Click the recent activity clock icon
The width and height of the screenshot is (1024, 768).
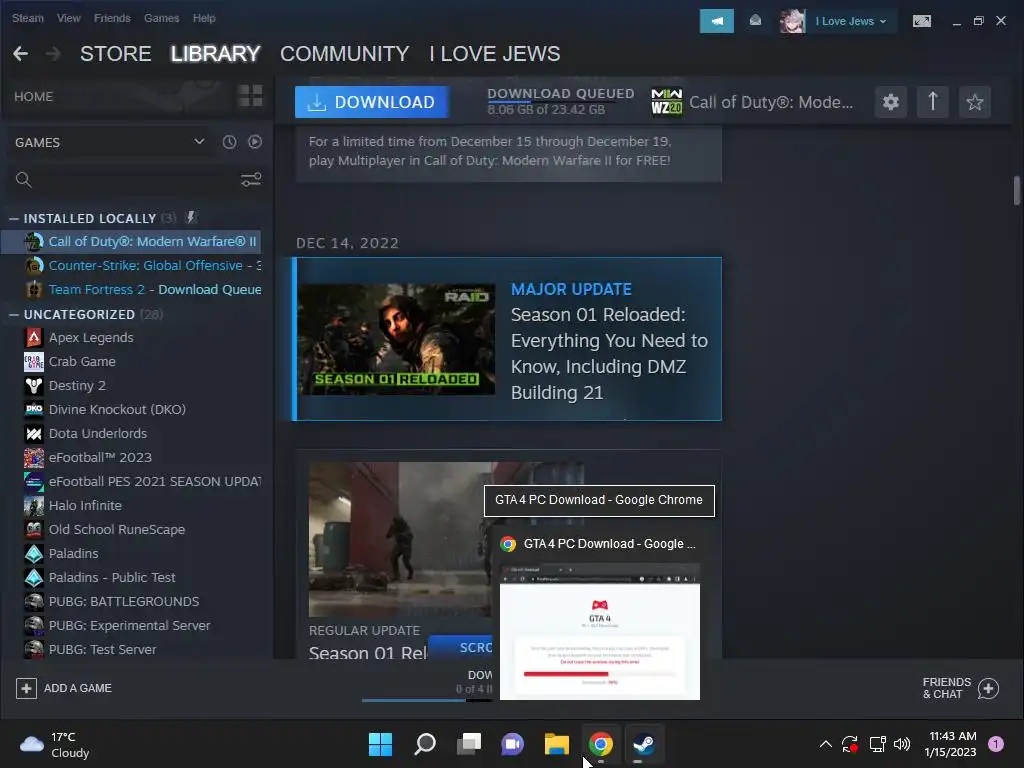click(x=229, y=142)
